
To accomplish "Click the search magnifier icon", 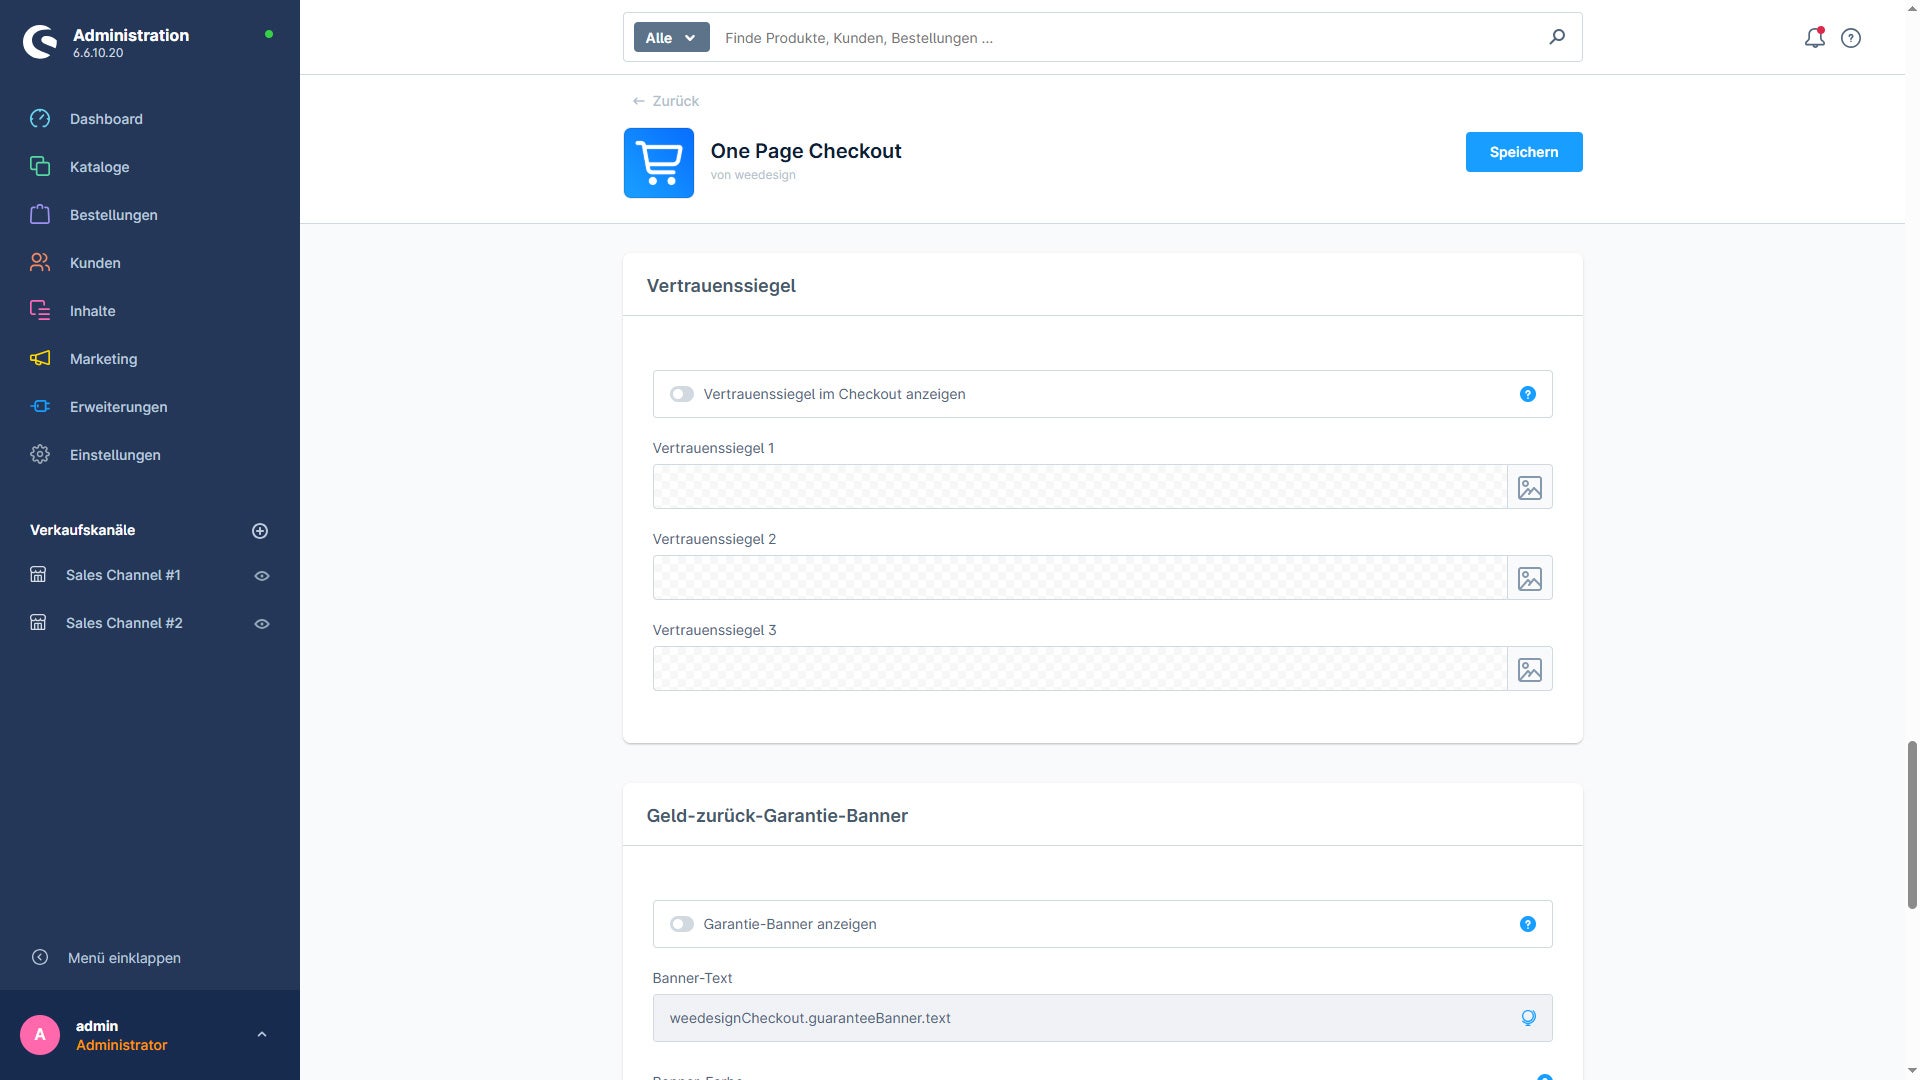I will (1557, 37).
